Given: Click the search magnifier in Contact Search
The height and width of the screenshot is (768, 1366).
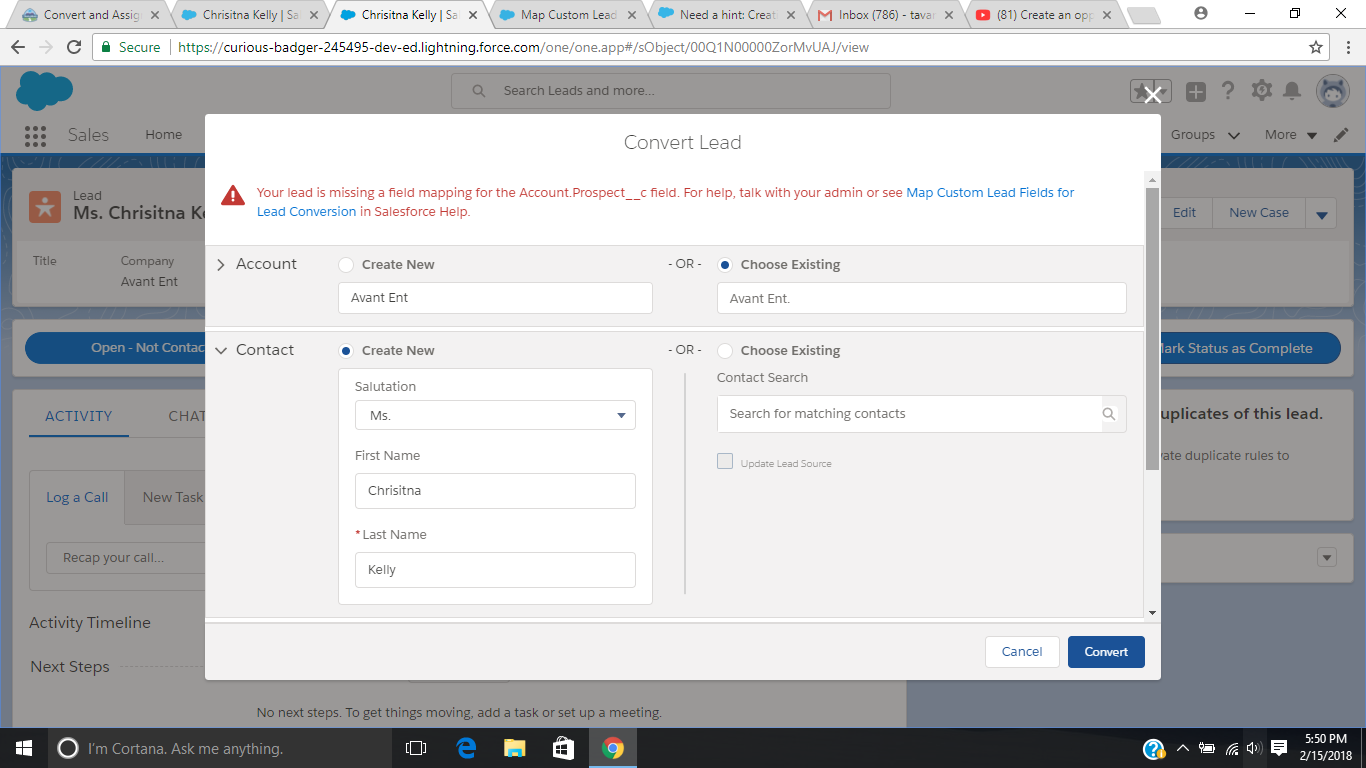Looking at the screenshot, I should tap(1109, 414).
